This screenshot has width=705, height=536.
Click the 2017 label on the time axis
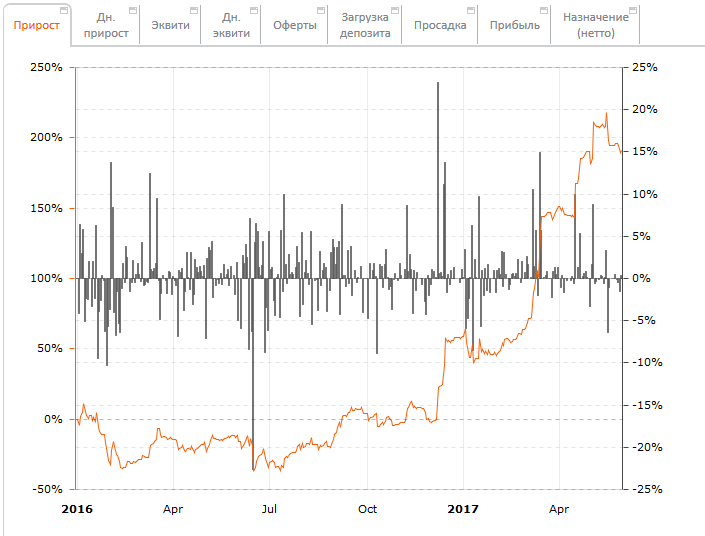click(x=464, y=509)
